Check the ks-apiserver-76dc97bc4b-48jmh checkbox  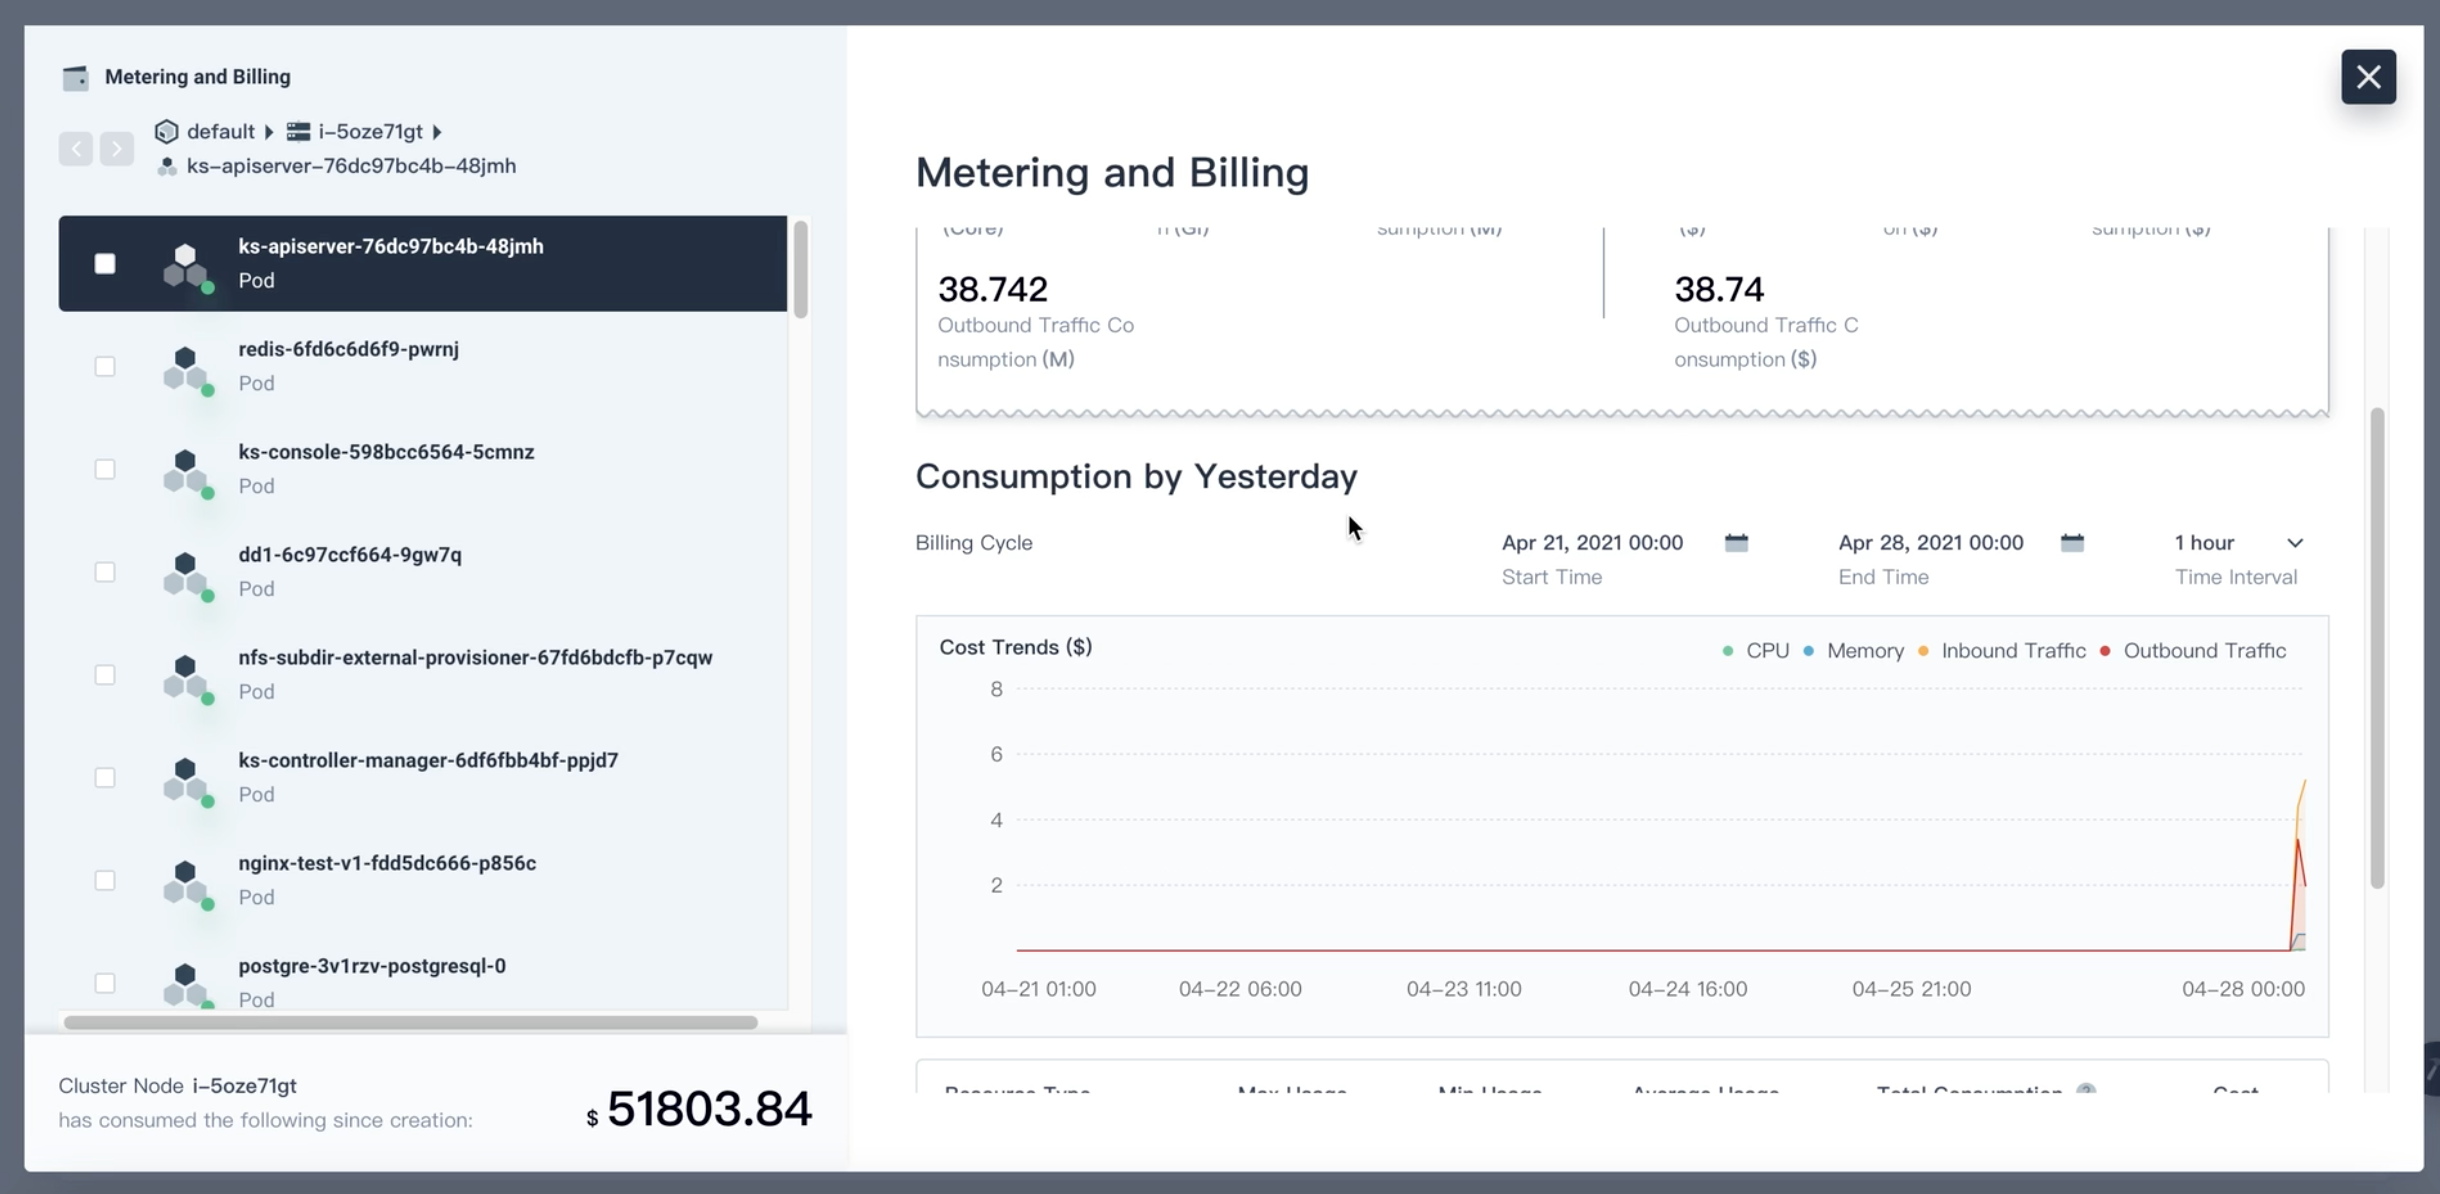pyautogui.click(x=105, y=263)
